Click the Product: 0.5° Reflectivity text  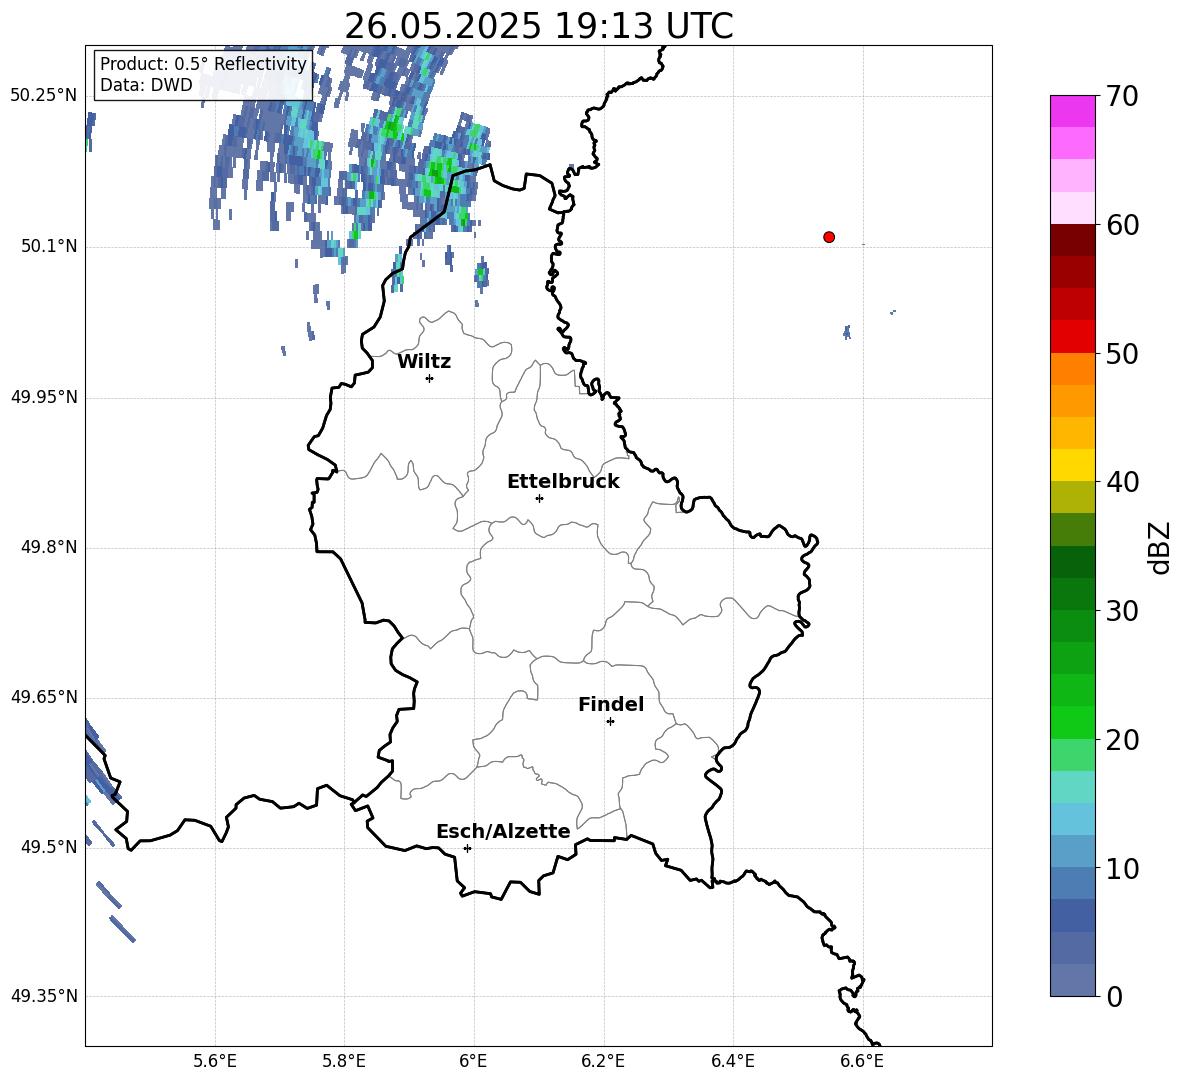203,63
